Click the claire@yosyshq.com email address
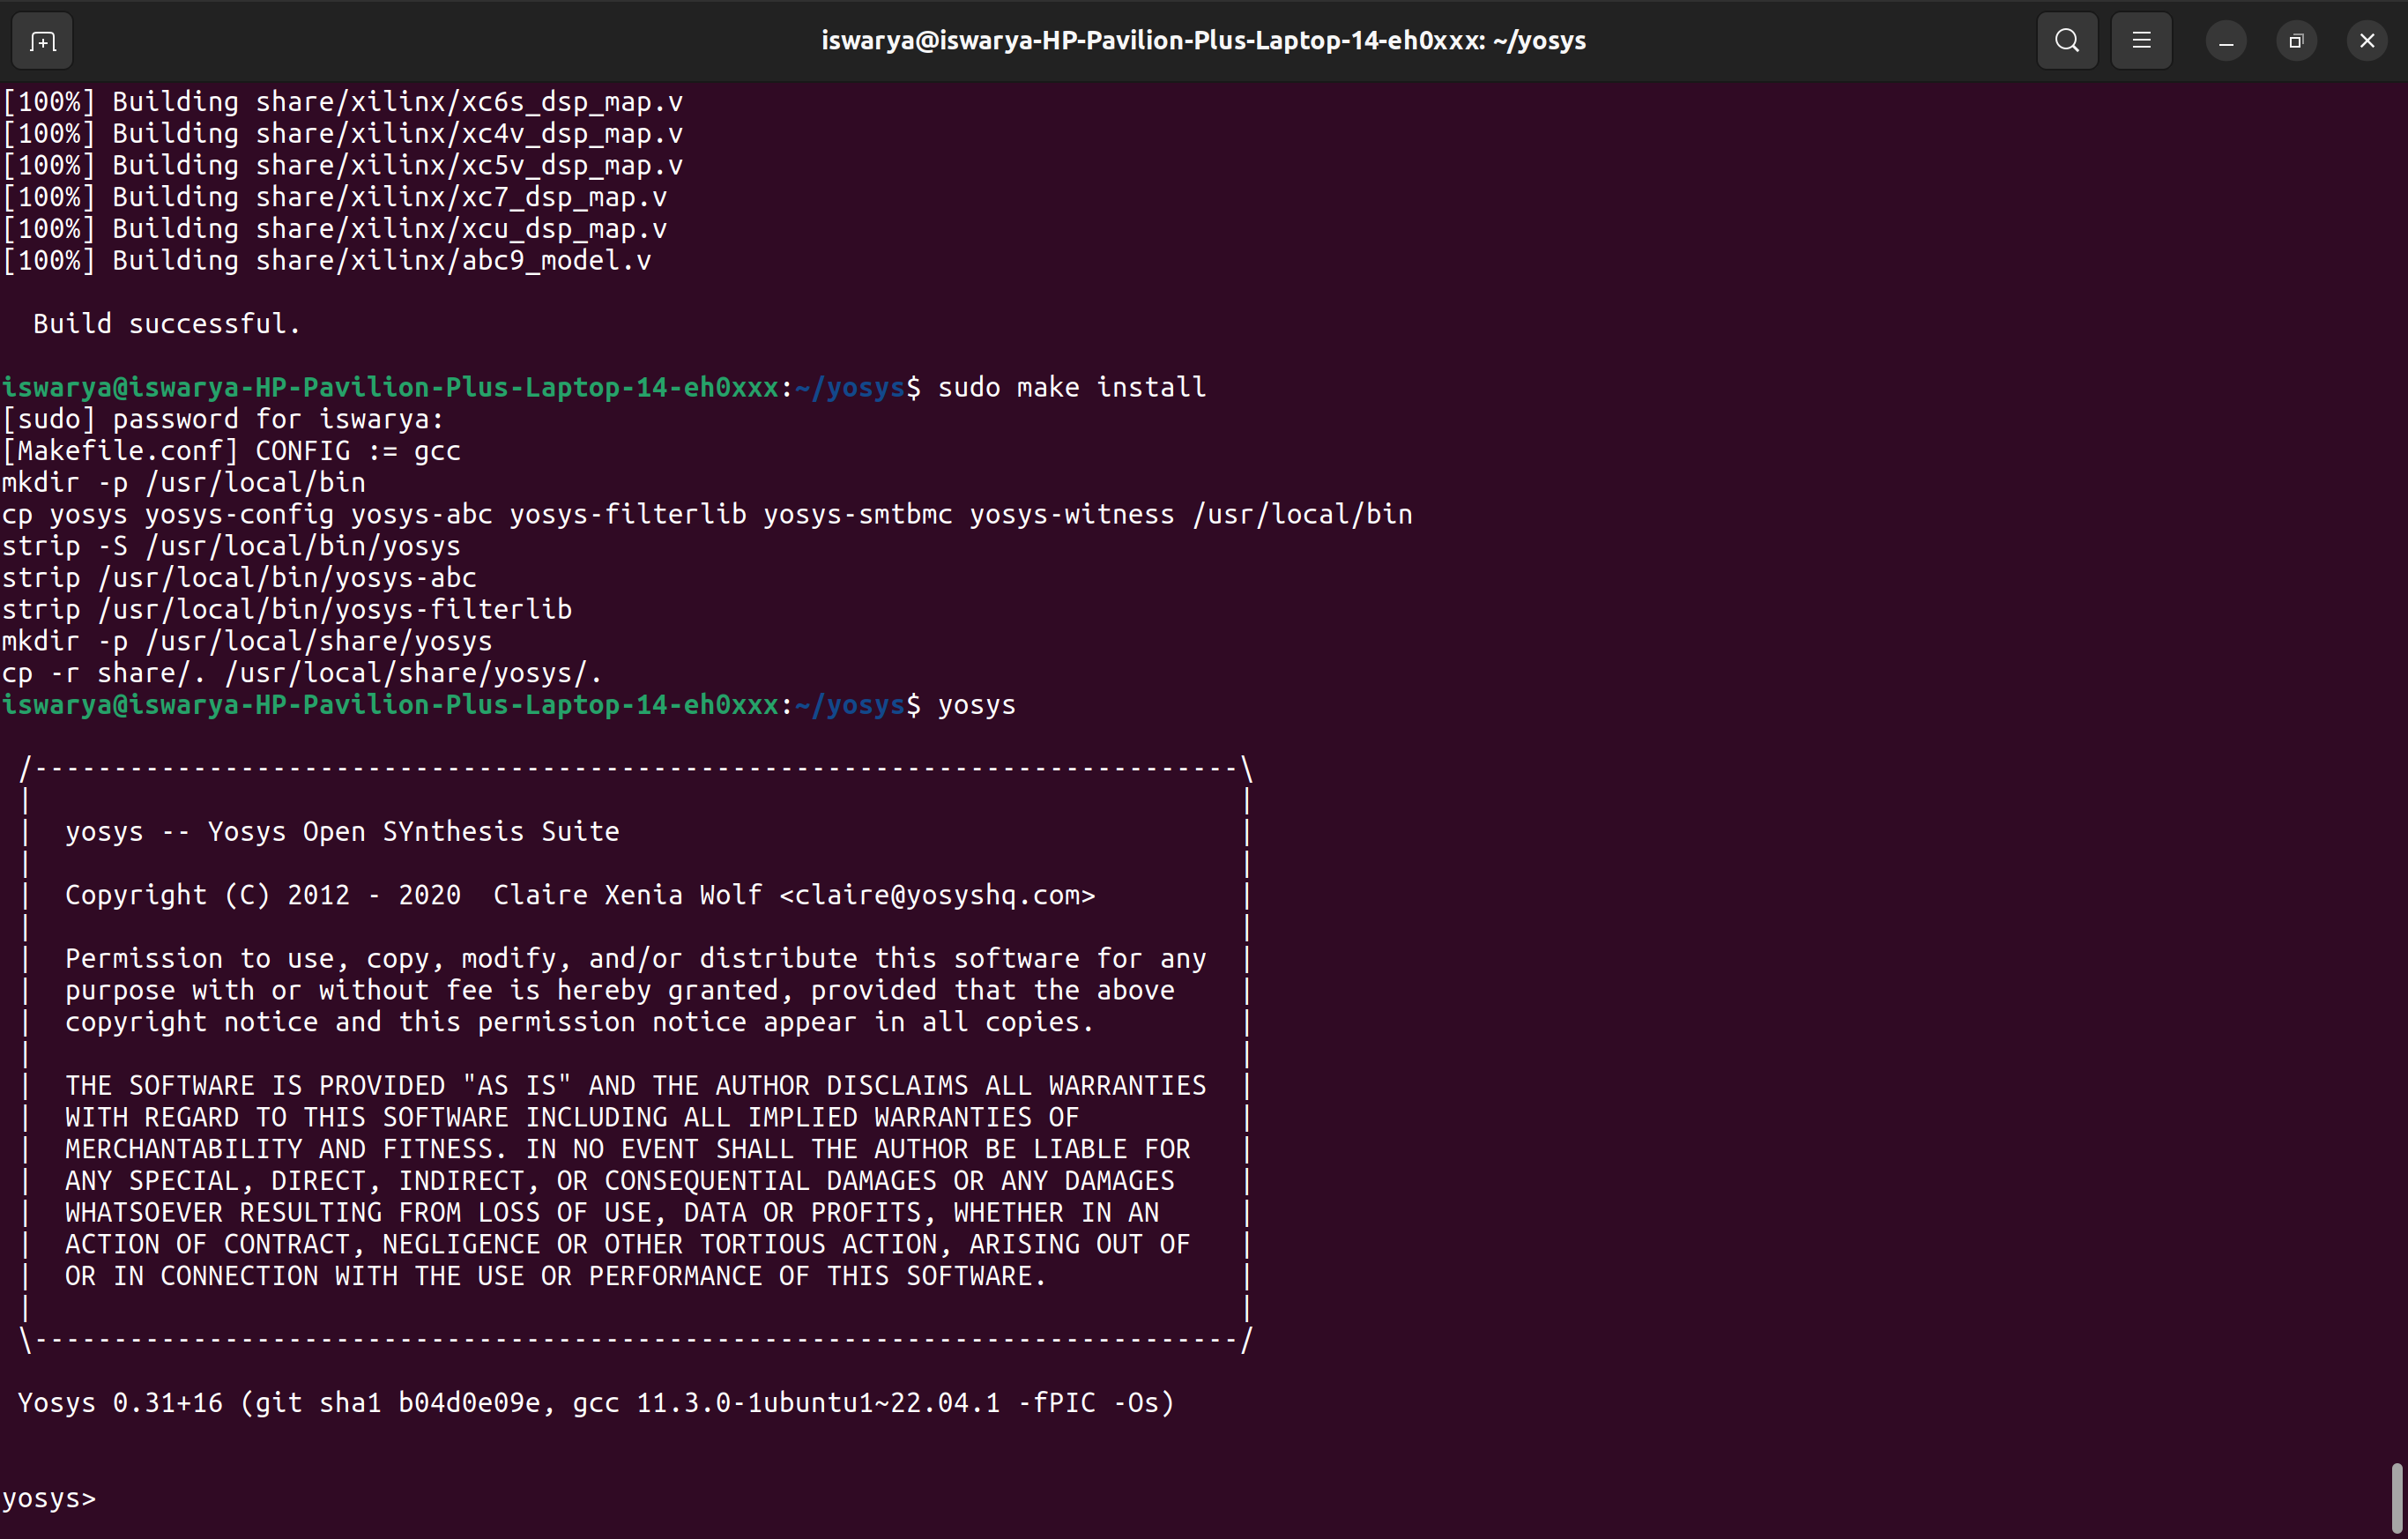This screenshot has height=1539, width=2408. point(937,895)
